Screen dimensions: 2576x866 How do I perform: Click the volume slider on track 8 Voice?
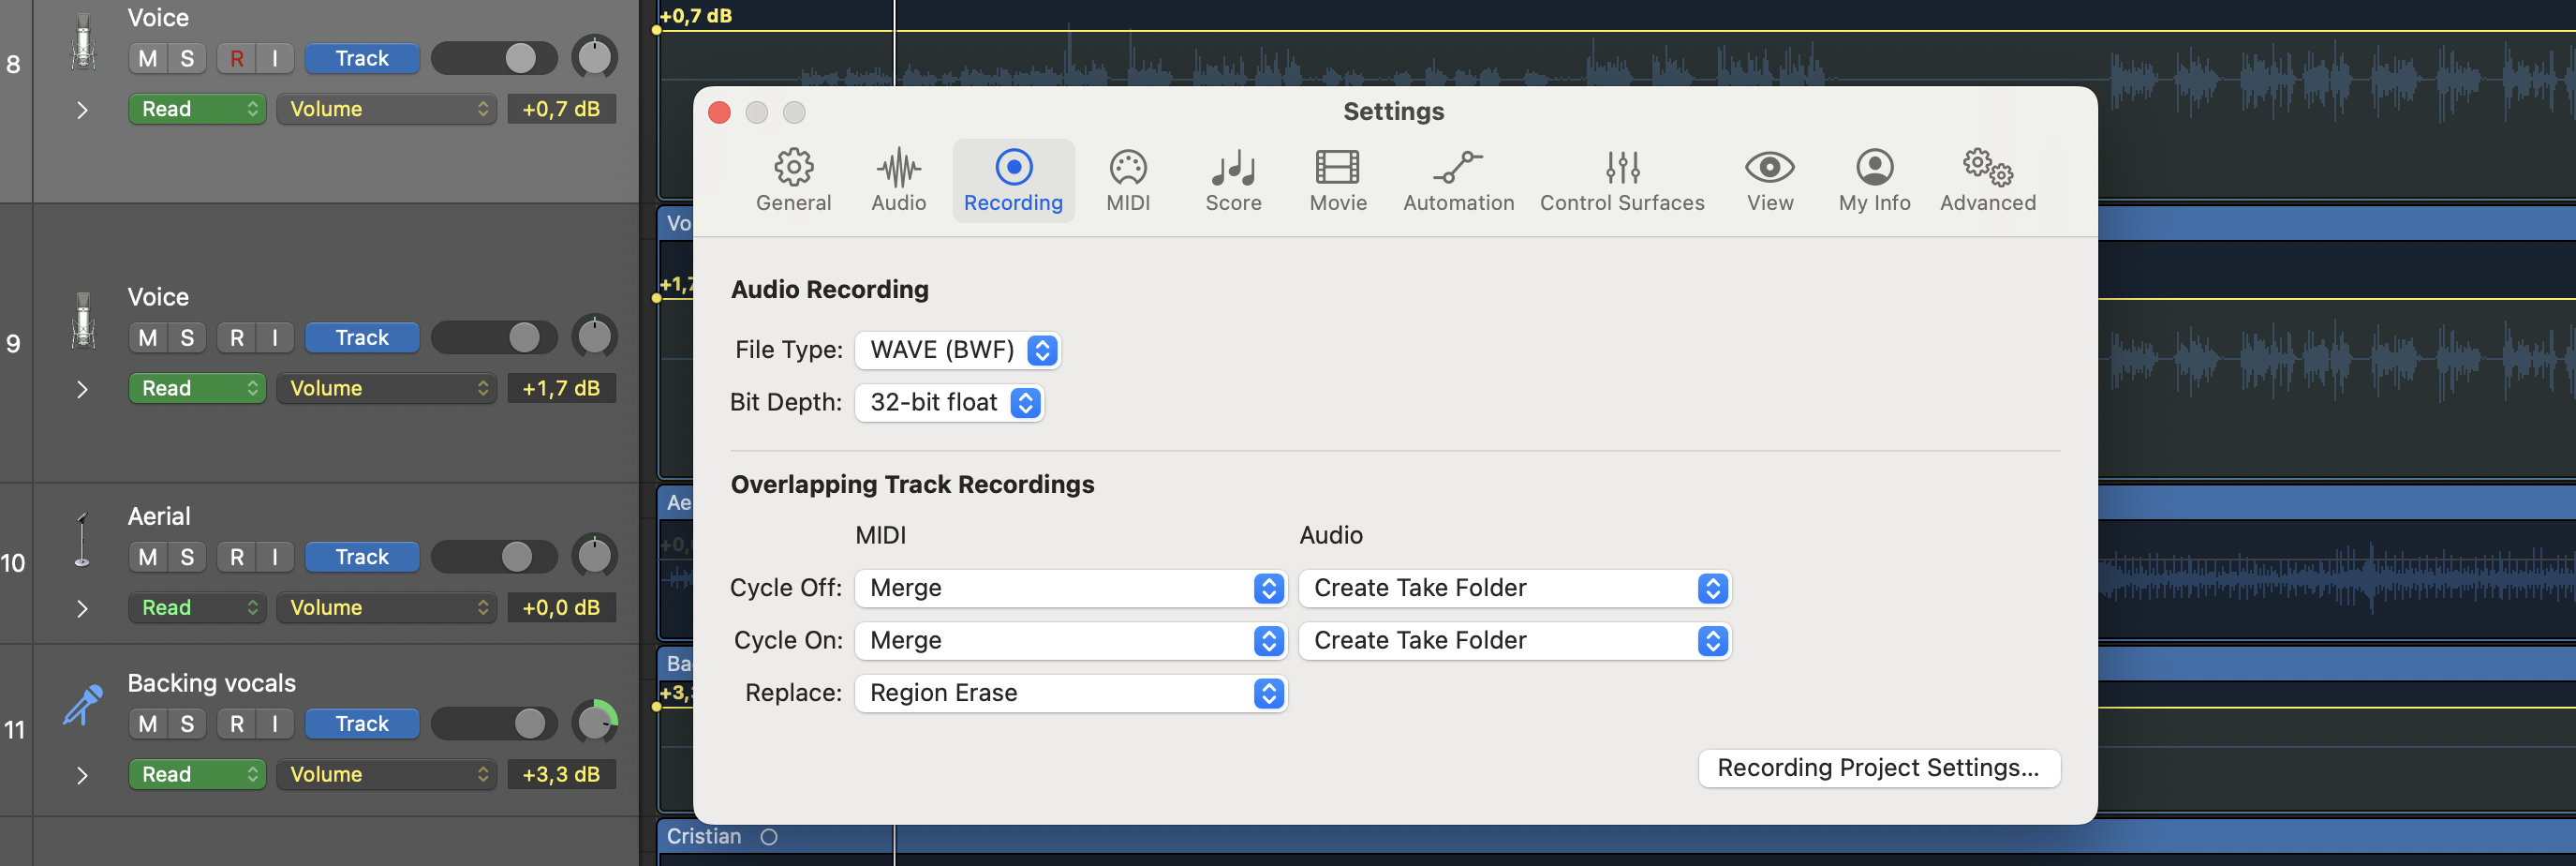(494, 58)
